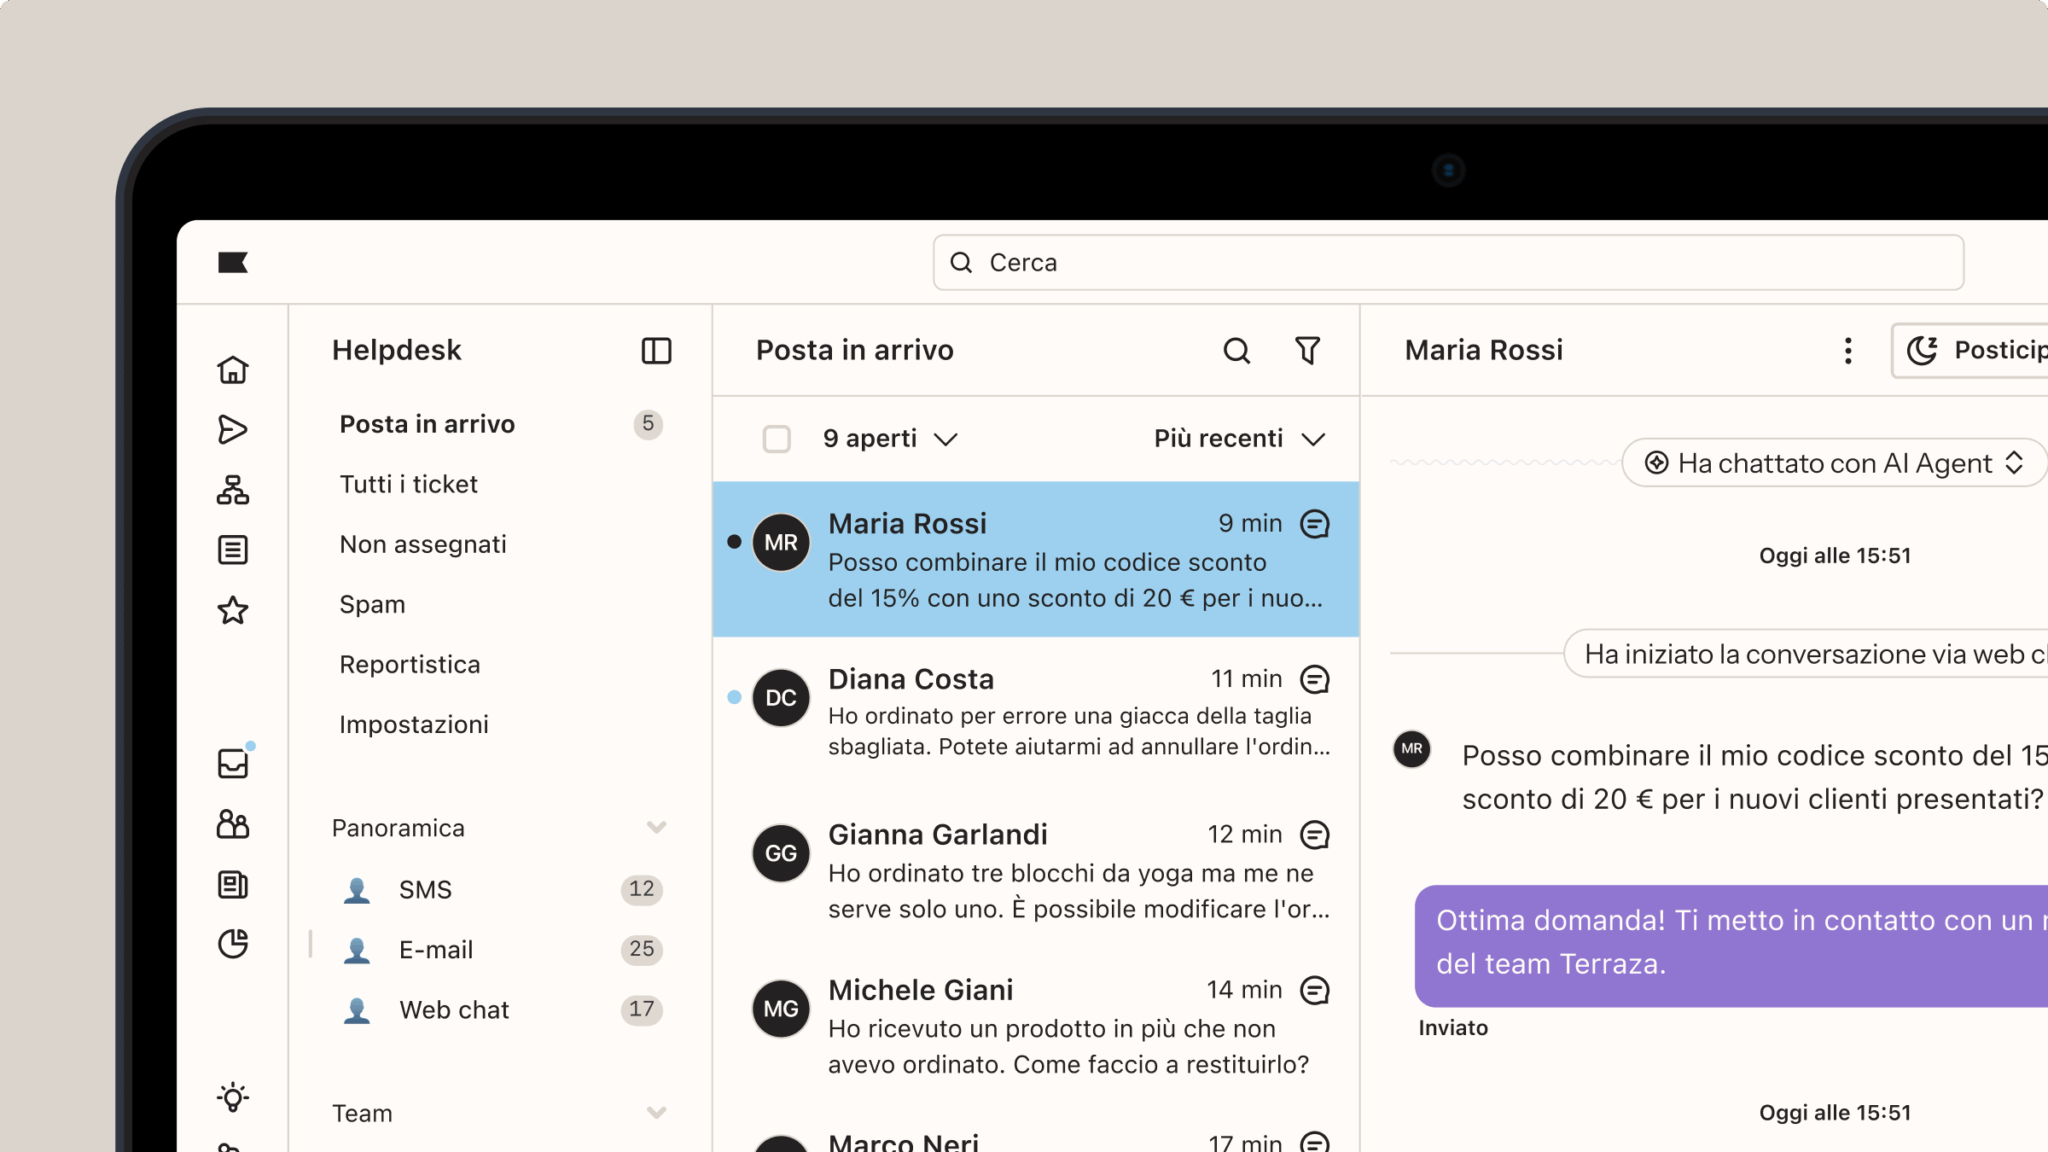Viewport: 2048px width, 1152px height.
Task: Open the three-dot menu next to Maria Rossi
Action: 1848,350
